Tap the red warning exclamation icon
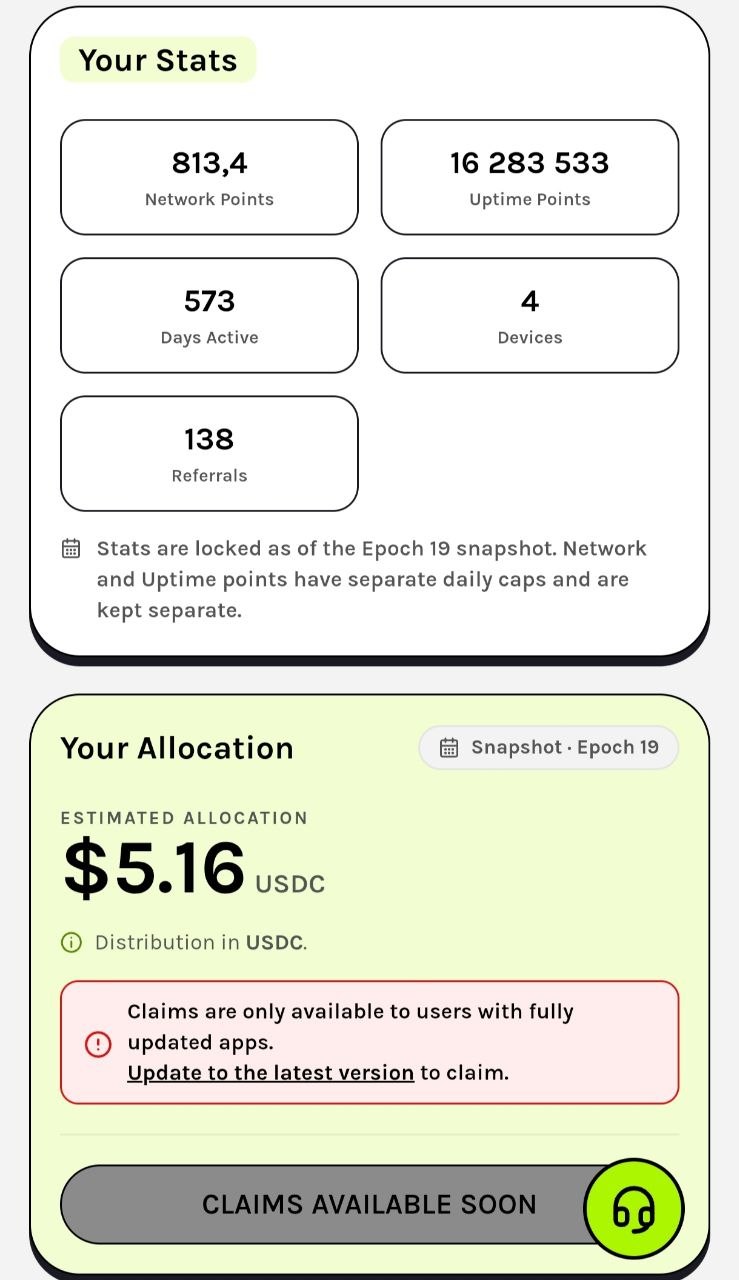 coord(97,1044)
